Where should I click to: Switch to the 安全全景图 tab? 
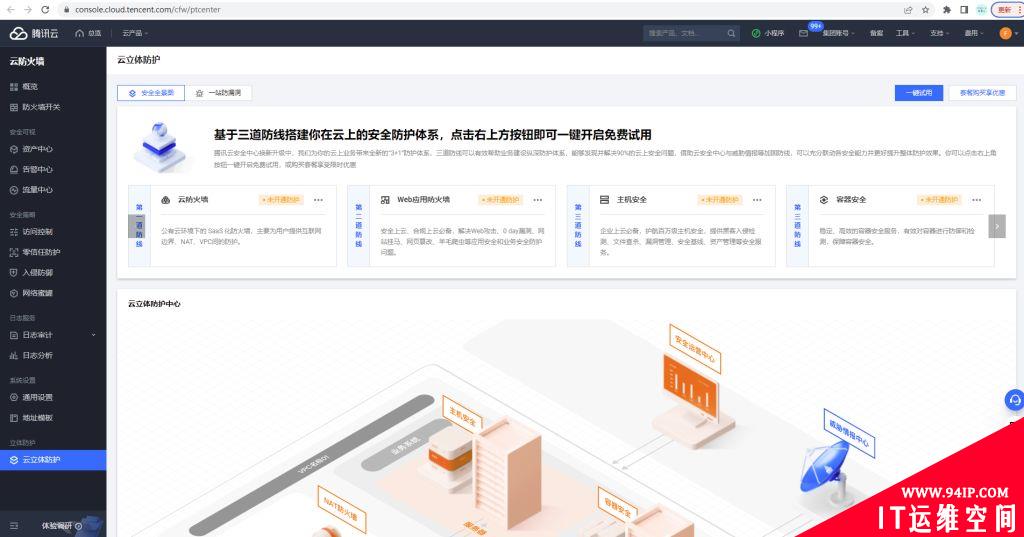(x=151, y=93)
